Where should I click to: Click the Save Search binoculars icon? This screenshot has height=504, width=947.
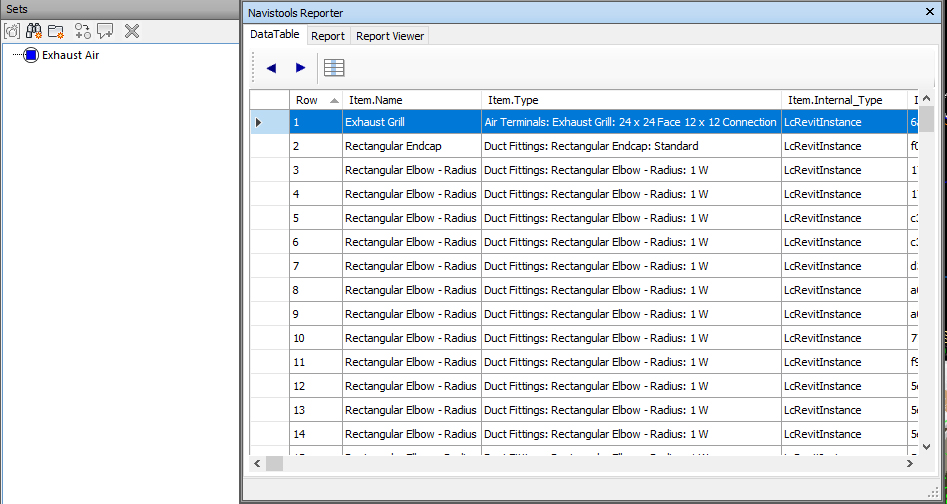click(33, 31)
